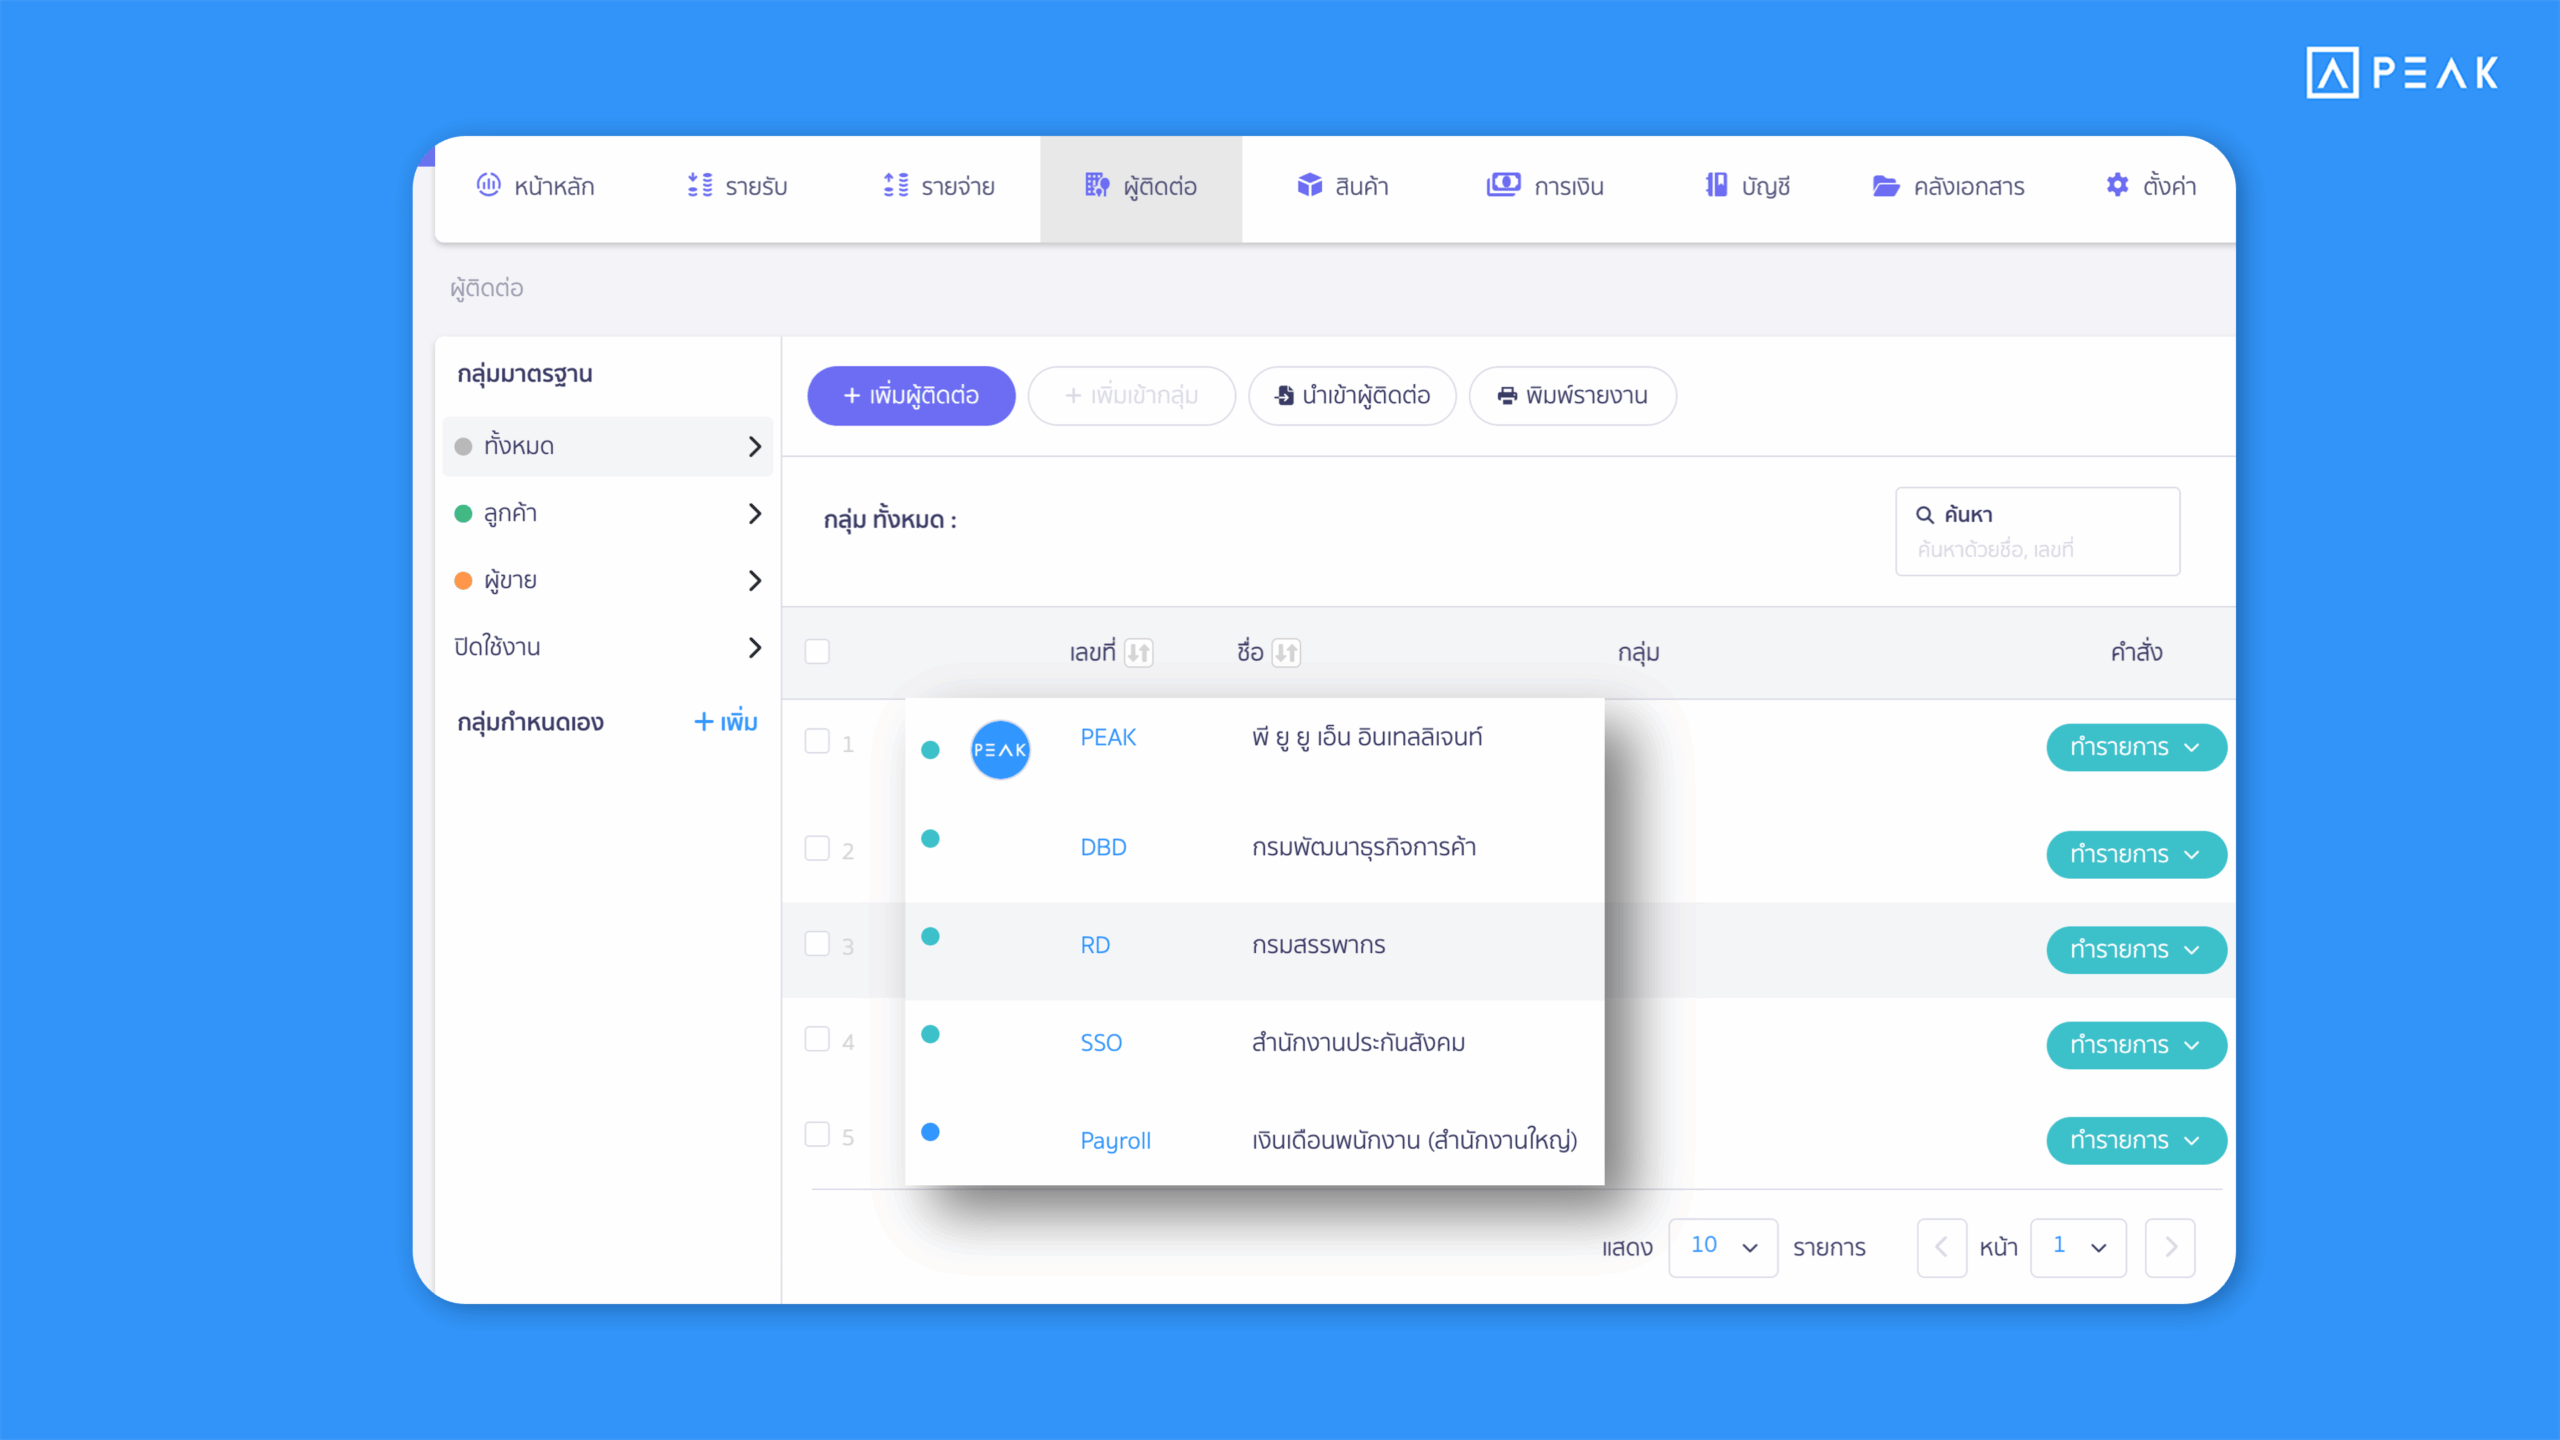Check the select-all header checkbox
The width and height of the screenshot is (2560, 1440).
[x=817, y=652]
